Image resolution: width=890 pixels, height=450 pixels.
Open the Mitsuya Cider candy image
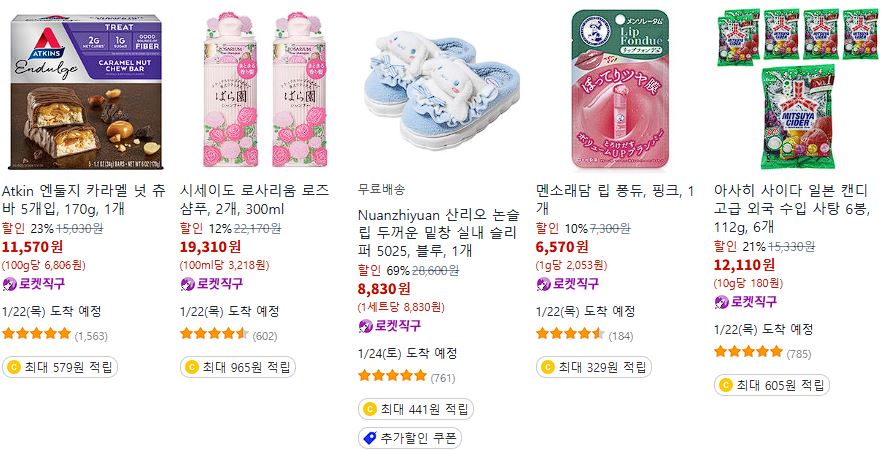point(800,89)
